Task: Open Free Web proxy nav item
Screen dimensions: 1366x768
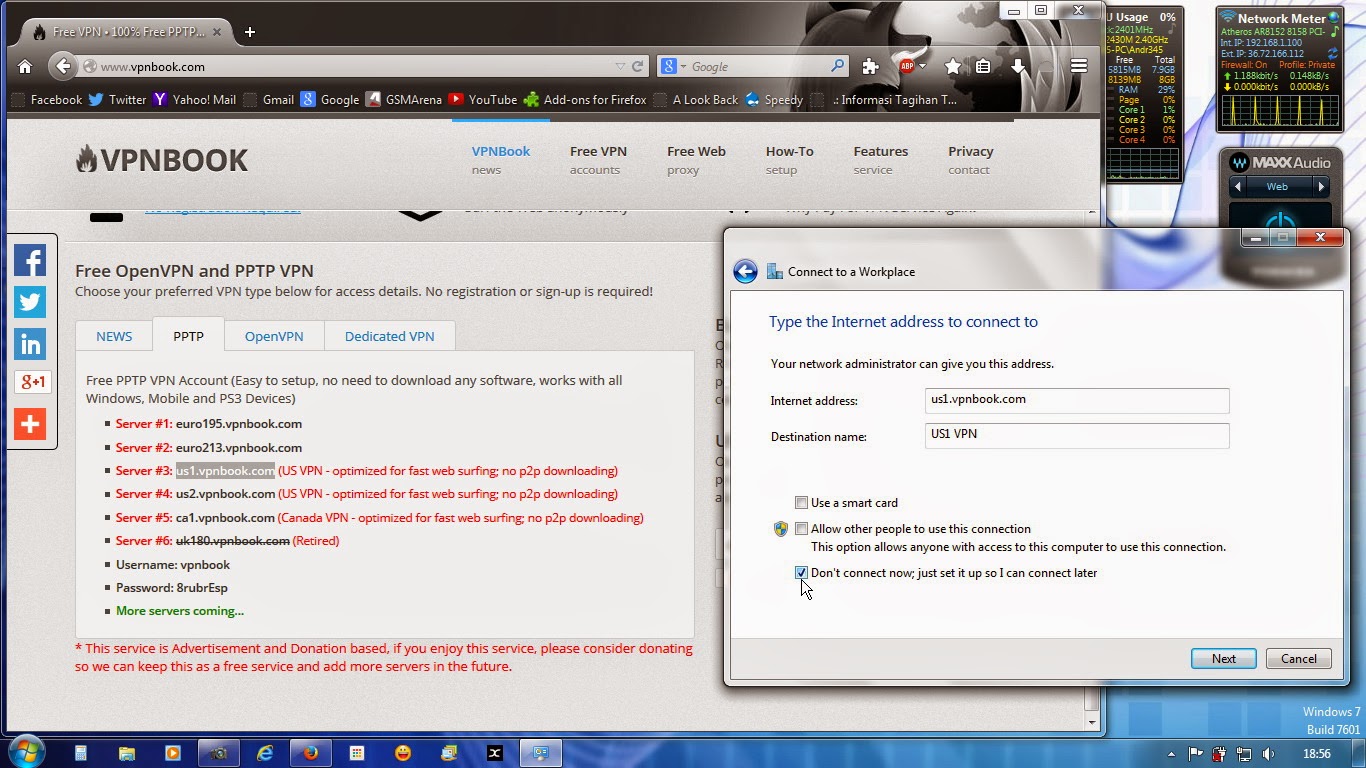Action: [696, 160]
